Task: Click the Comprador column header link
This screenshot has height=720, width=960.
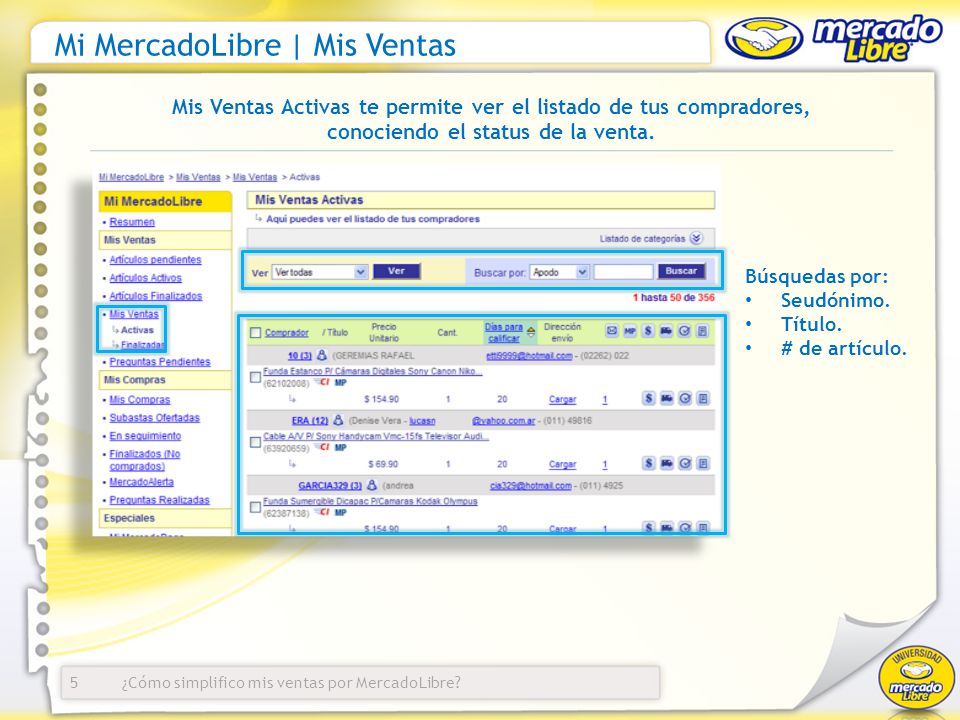Action: 287,332
